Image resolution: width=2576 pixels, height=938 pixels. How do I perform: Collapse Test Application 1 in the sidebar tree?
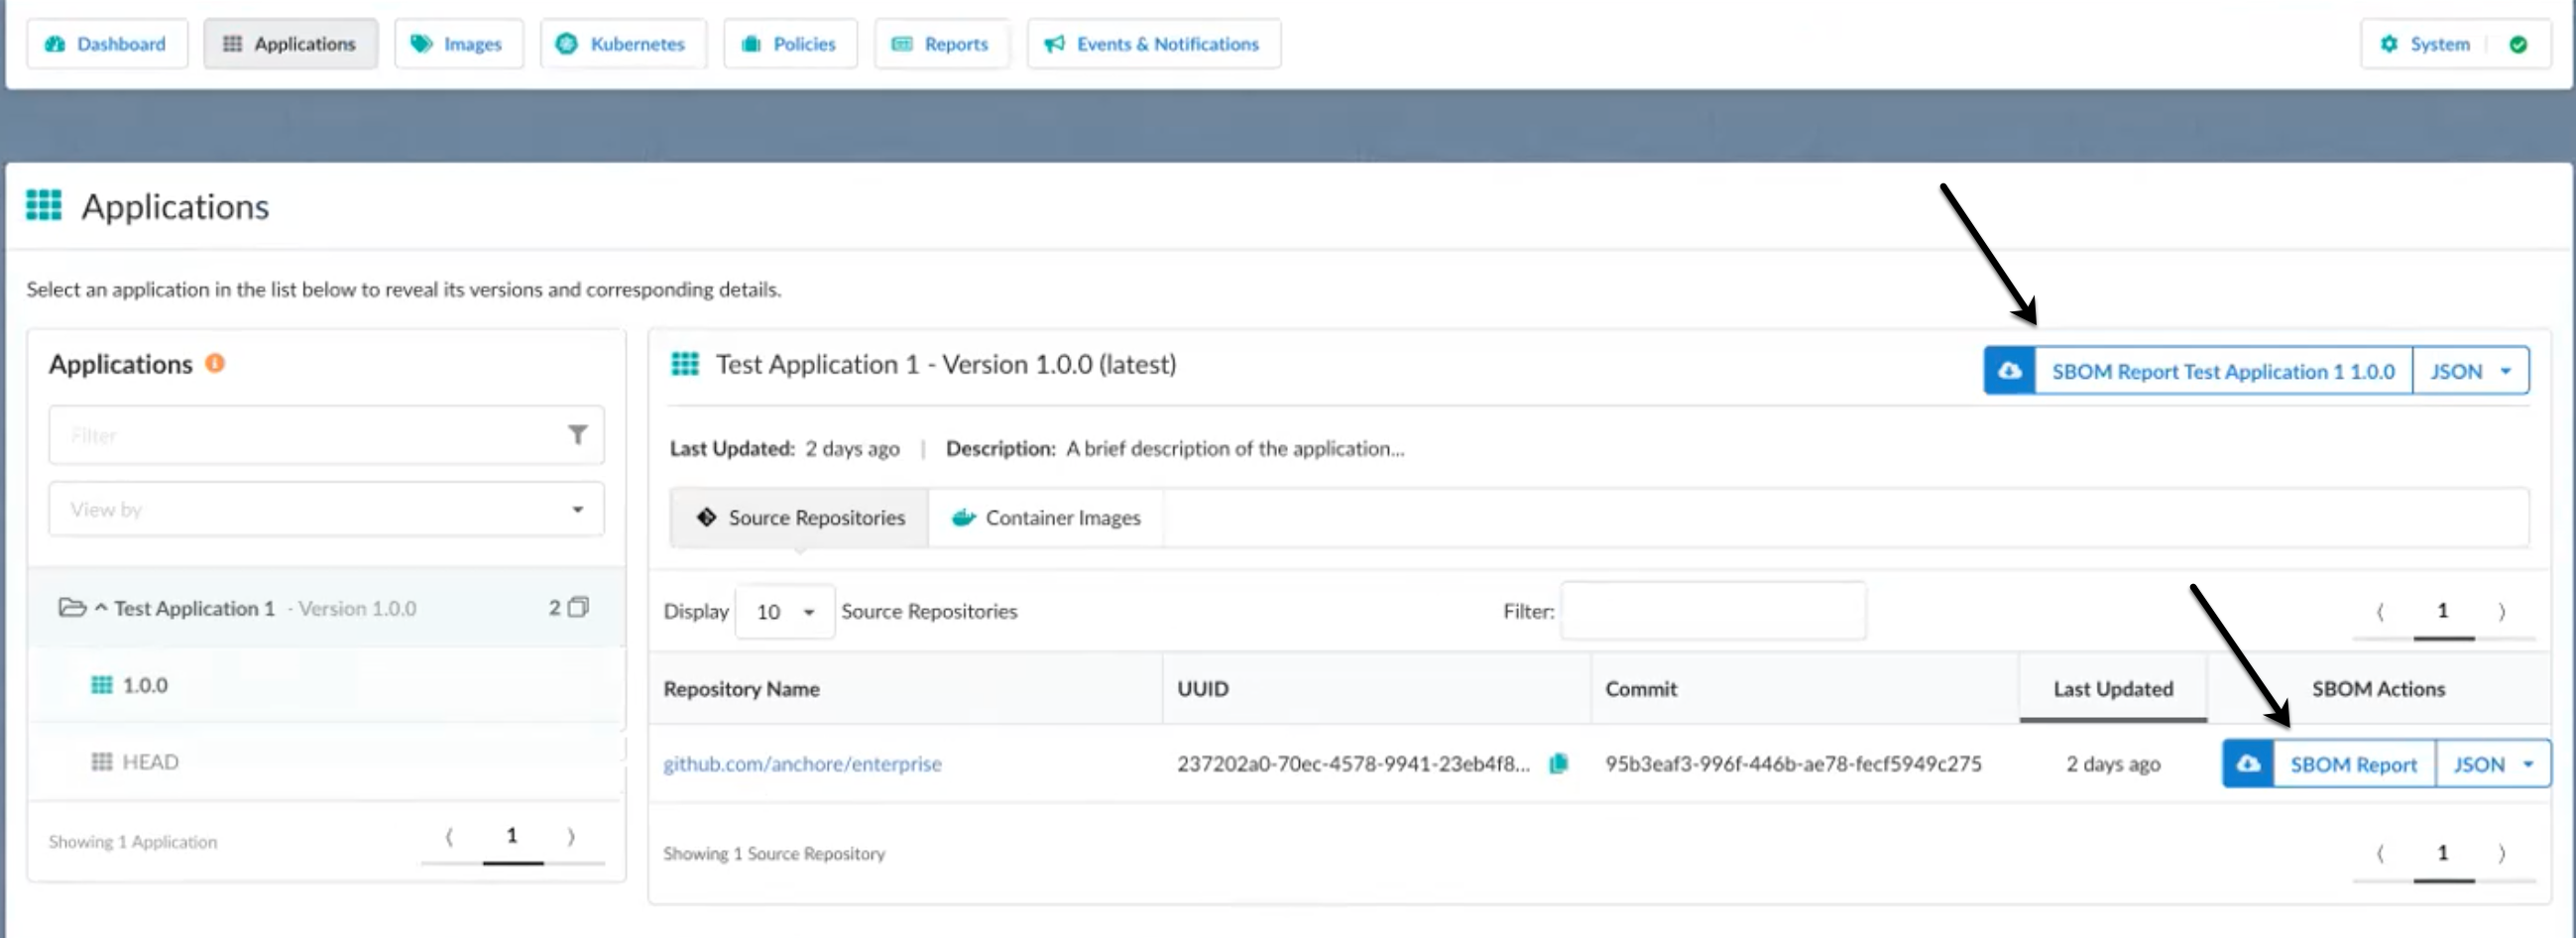[101, 607]
